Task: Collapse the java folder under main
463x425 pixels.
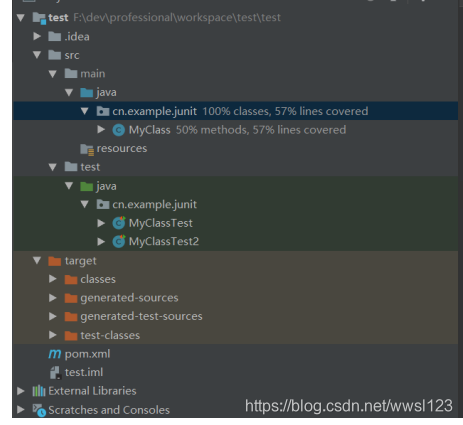Action: [69, 92]
